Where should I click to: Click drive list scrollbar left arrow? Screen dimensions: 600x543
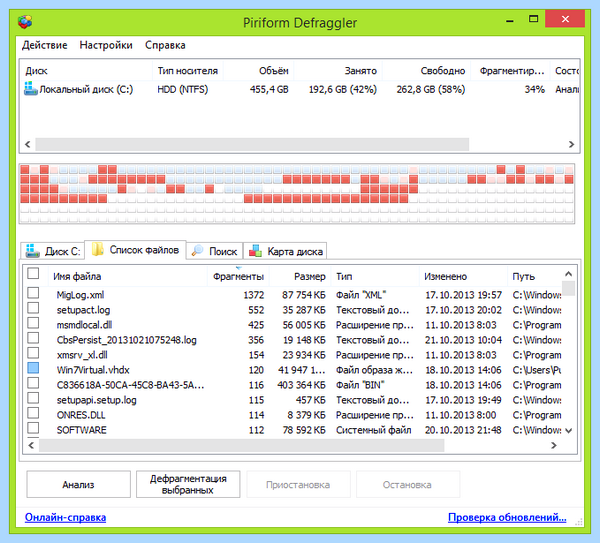[28, 144]
